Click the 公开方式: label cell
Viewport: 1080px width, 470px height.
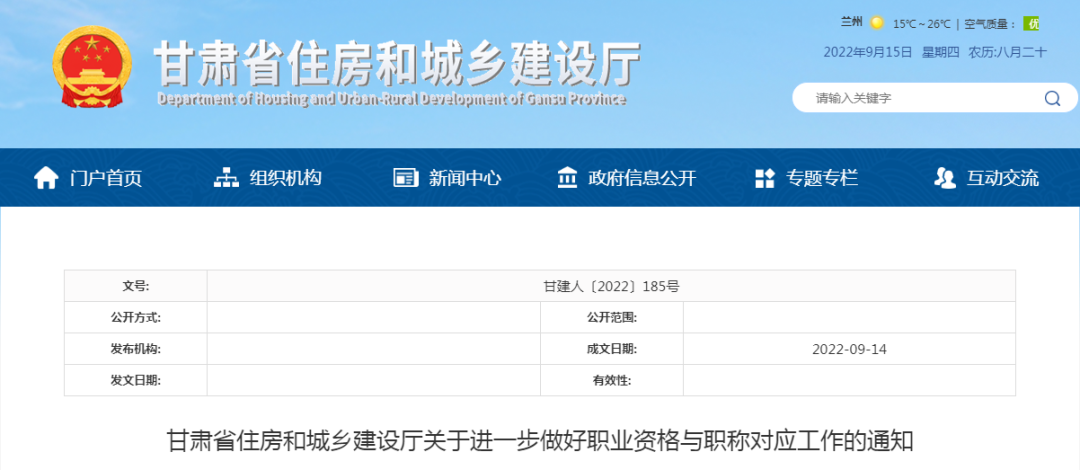click(x=136, y=318)
